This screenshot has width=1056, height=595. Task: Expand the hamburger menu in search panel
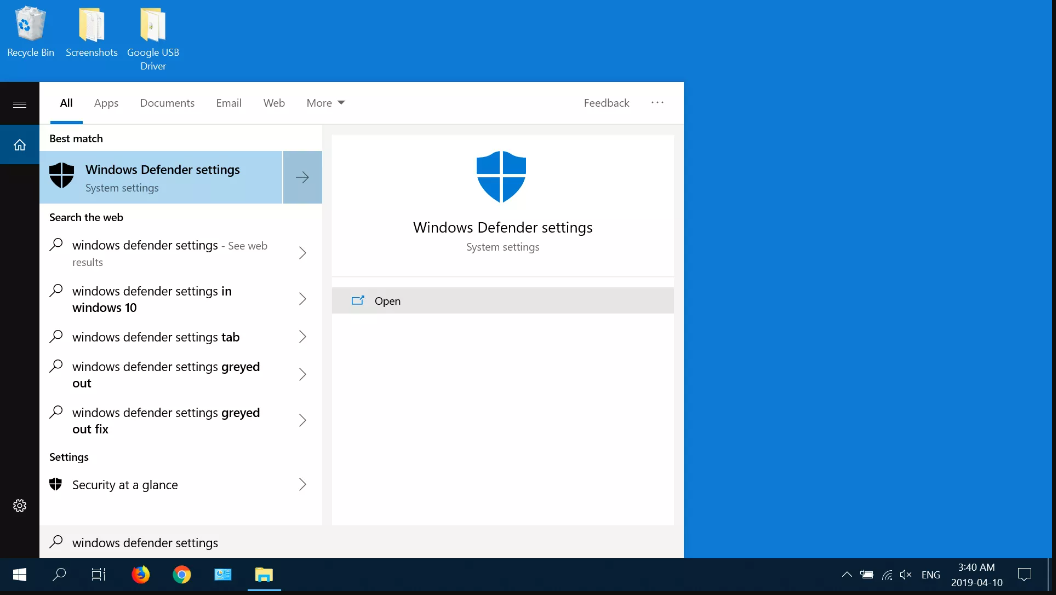point(20,105)
